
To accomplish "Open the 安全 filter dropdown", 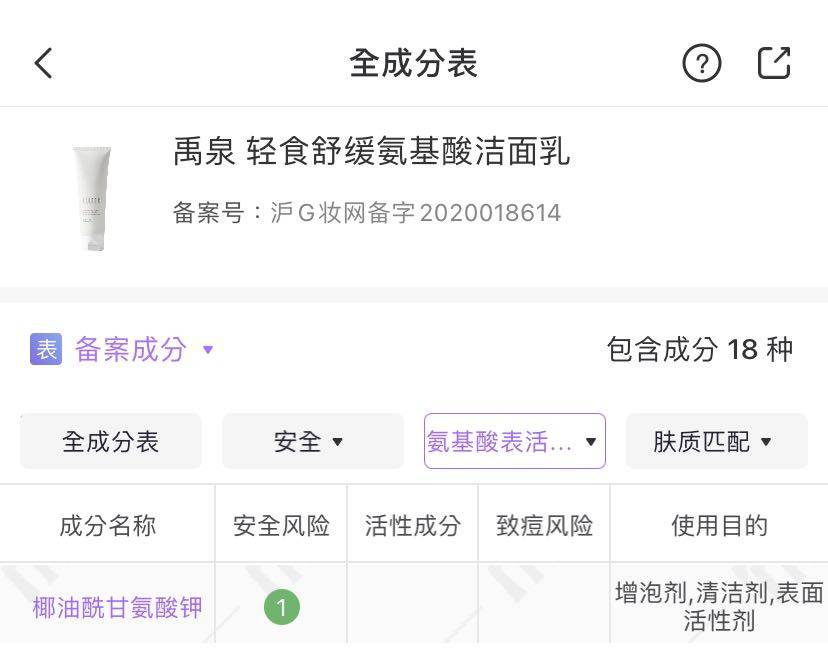I will 312,441.
